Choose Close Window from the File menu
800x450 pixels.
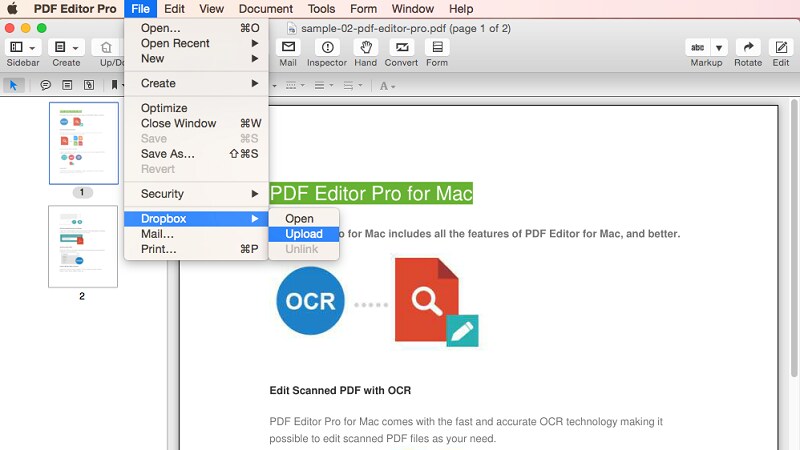[196, 123]
